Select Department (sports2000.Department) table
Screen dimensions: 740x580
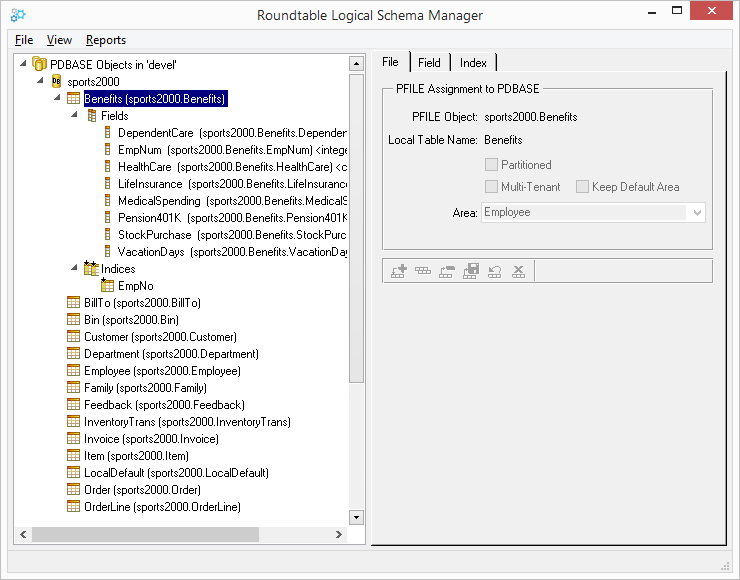coord(171,353)
